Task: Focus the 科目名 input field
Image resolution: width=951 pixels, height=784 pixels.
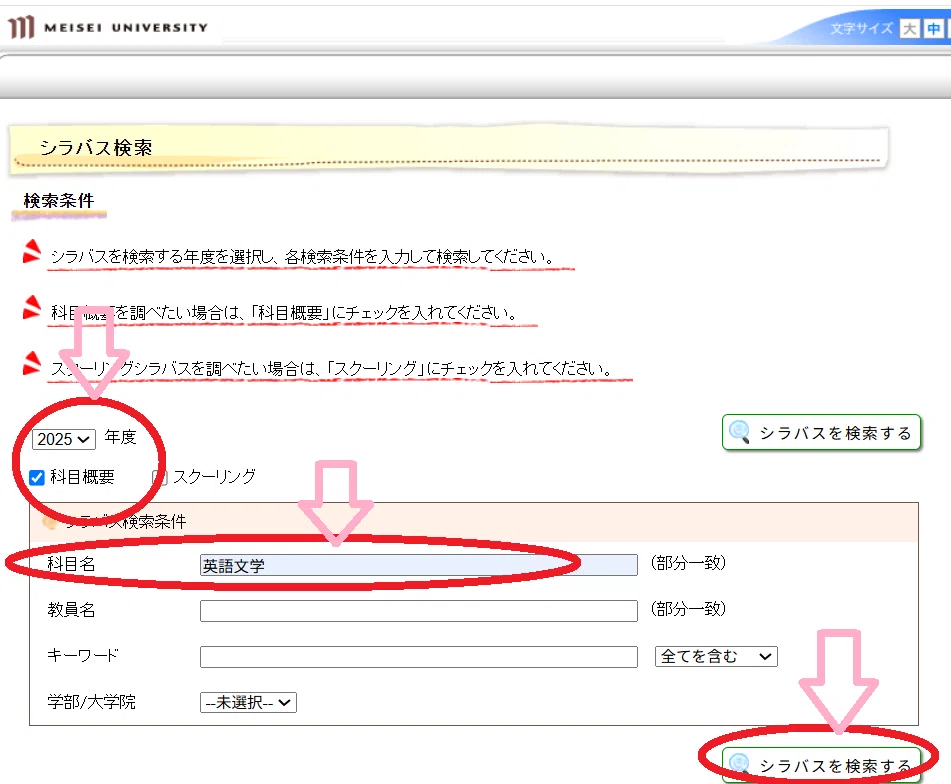Action: click(418, 565)
